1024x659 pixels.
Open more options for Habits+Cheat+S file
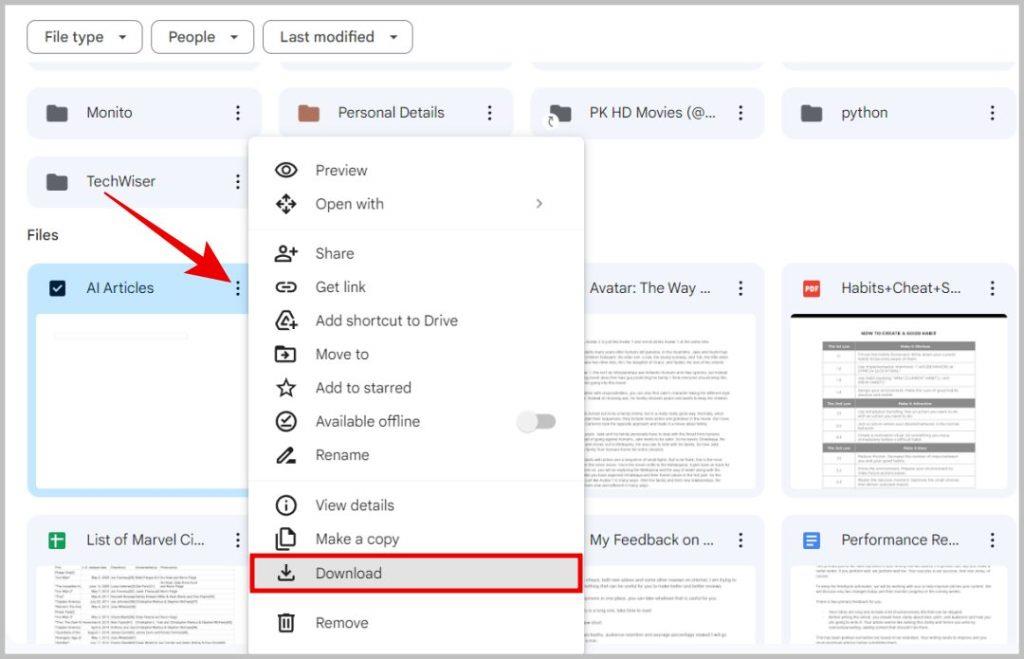[992, 288]
